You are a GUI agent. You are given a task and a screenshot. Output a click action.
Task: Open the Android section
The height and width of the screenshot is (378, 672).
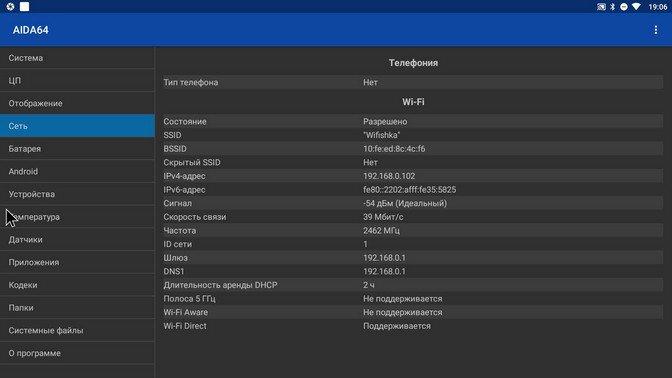77,171
